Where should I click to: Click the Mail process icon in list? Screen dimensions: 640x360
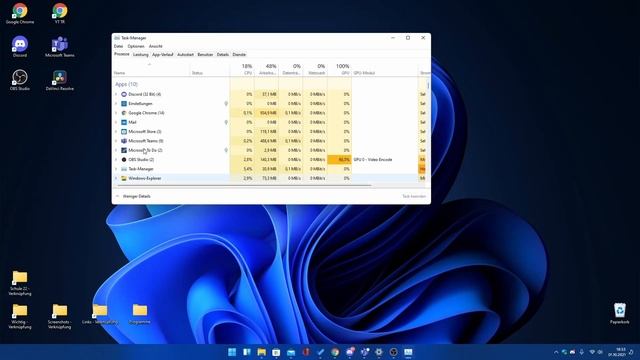pos(124,122)
